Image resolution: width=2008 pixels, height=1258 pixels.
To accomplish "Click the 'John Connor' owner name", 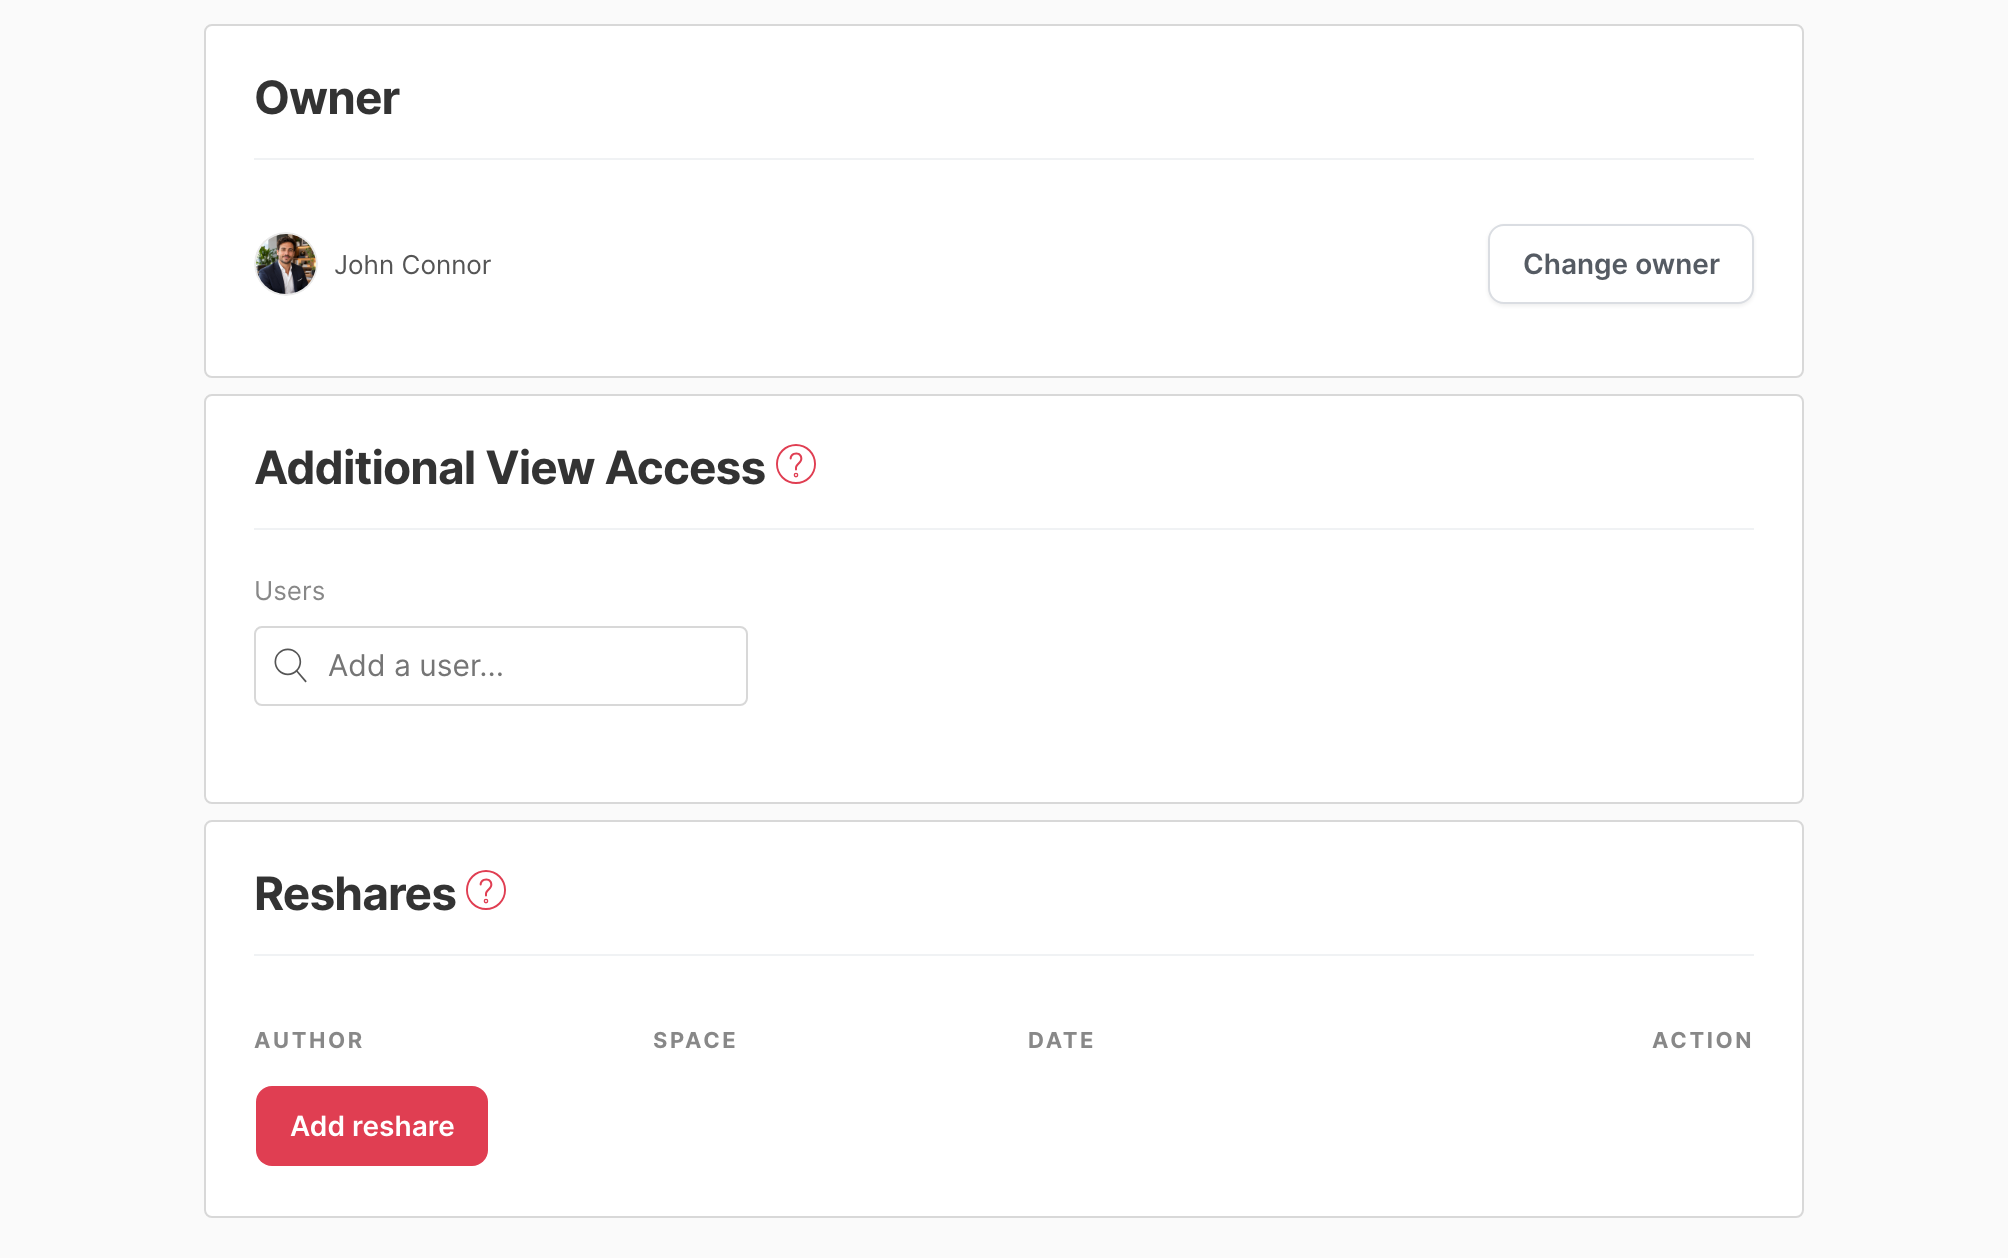I will click(x=412, y=265).
